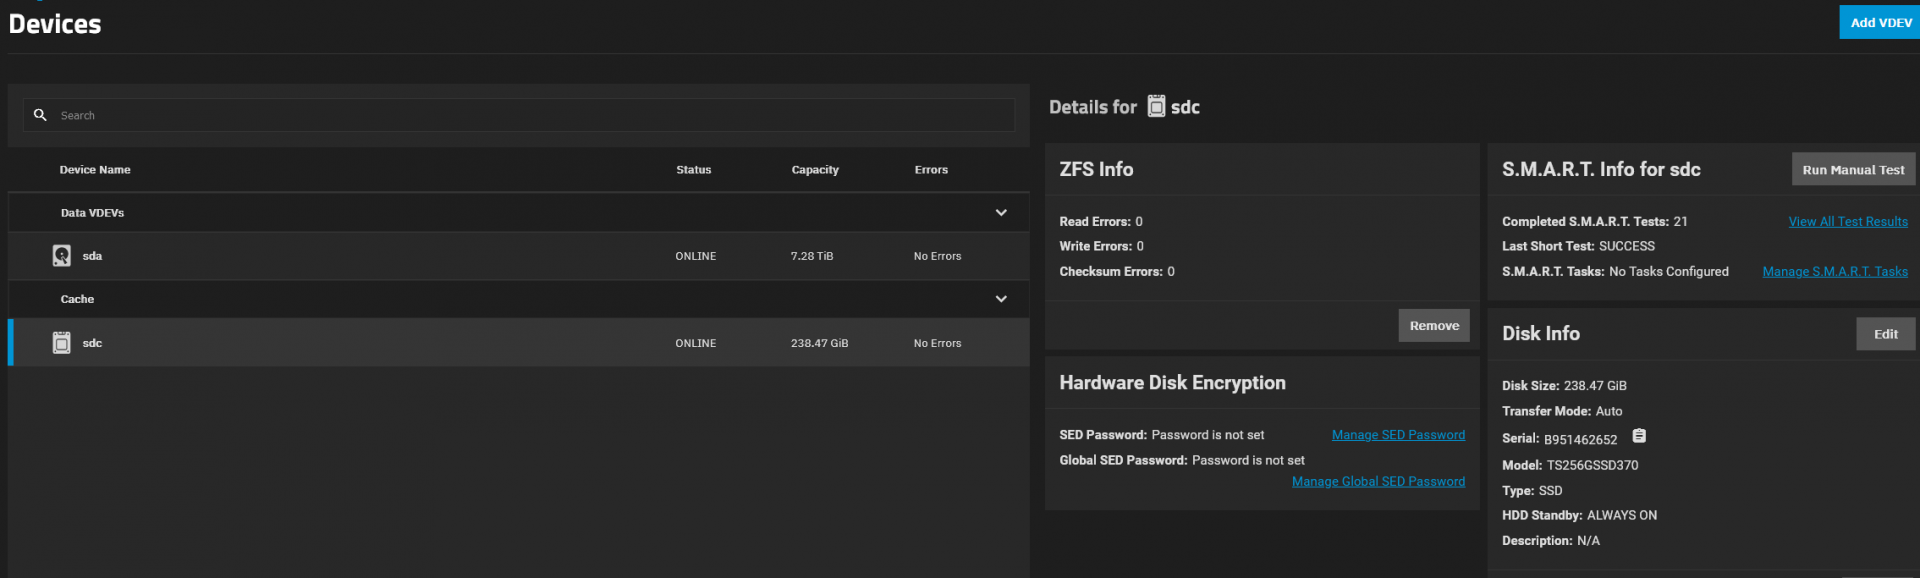
Task: Click the Checksum Errors: 0 line
Action: coord(1117,272)
